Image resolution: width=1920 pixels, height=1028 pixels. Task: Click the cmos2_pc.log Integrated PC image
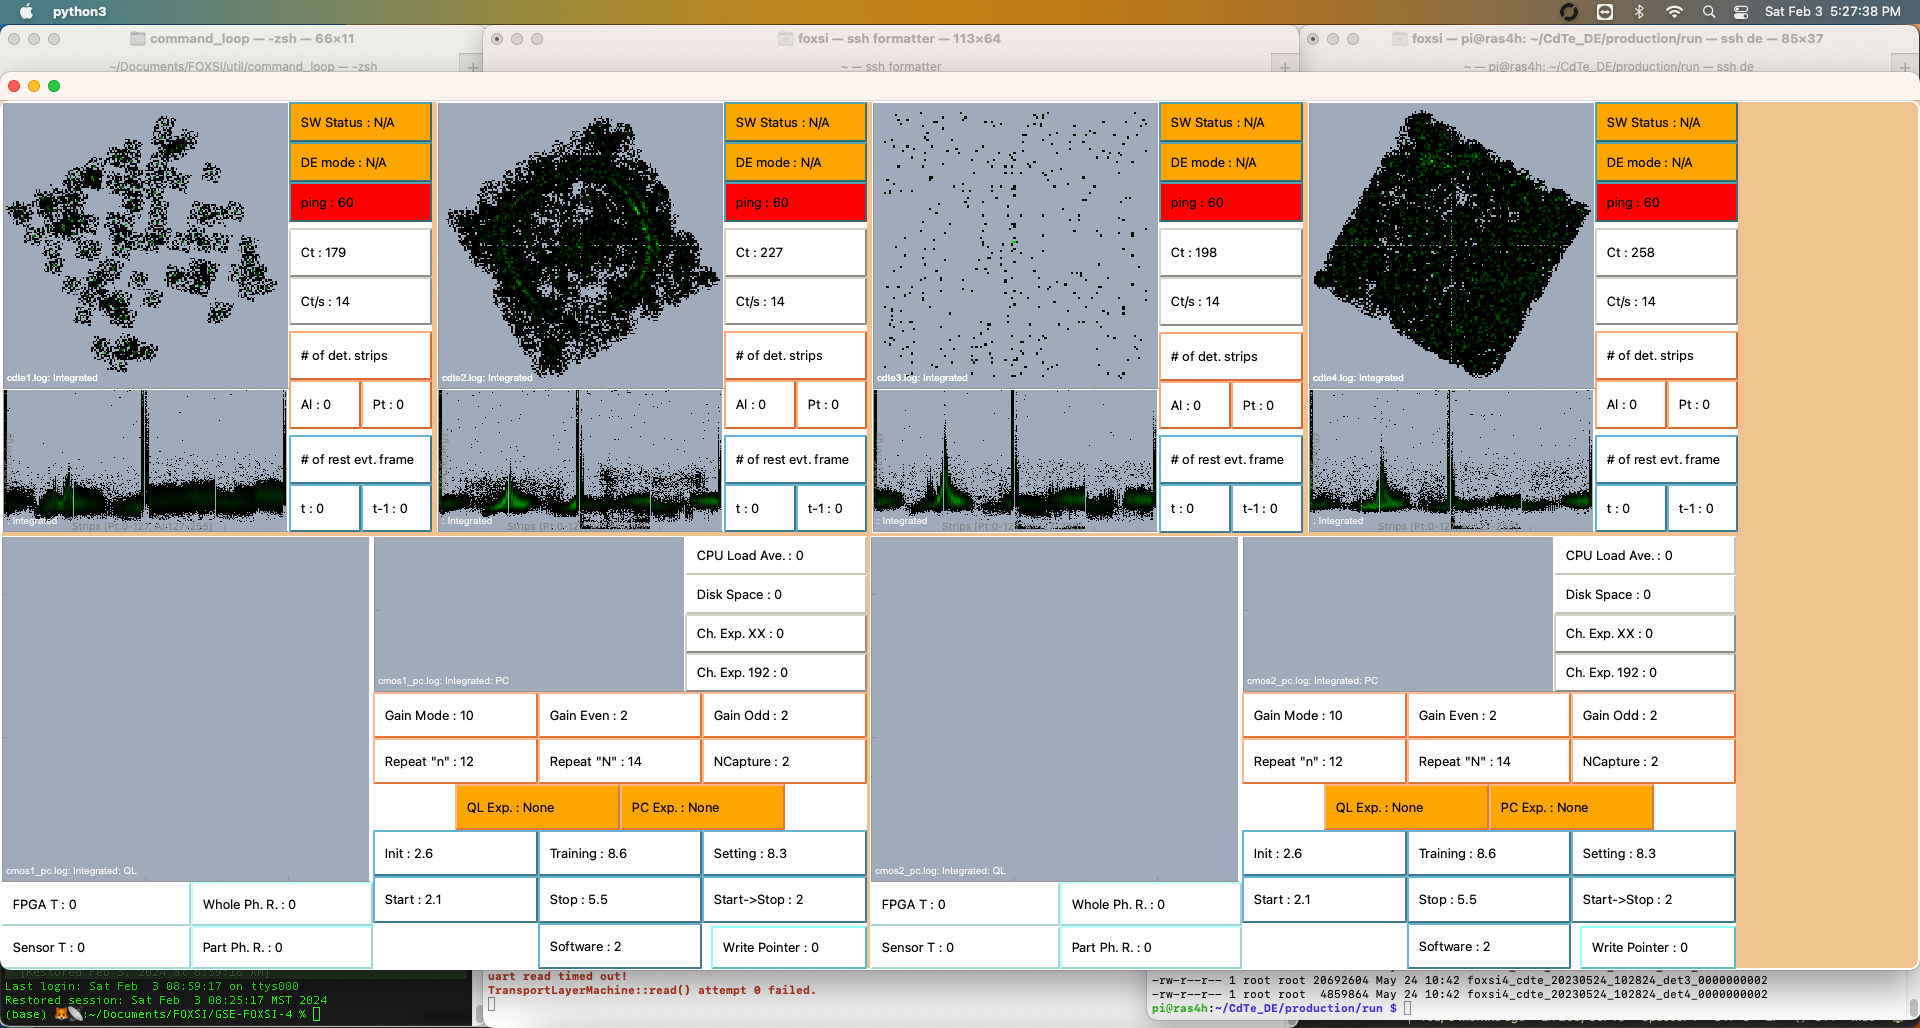pos(1397,613)
